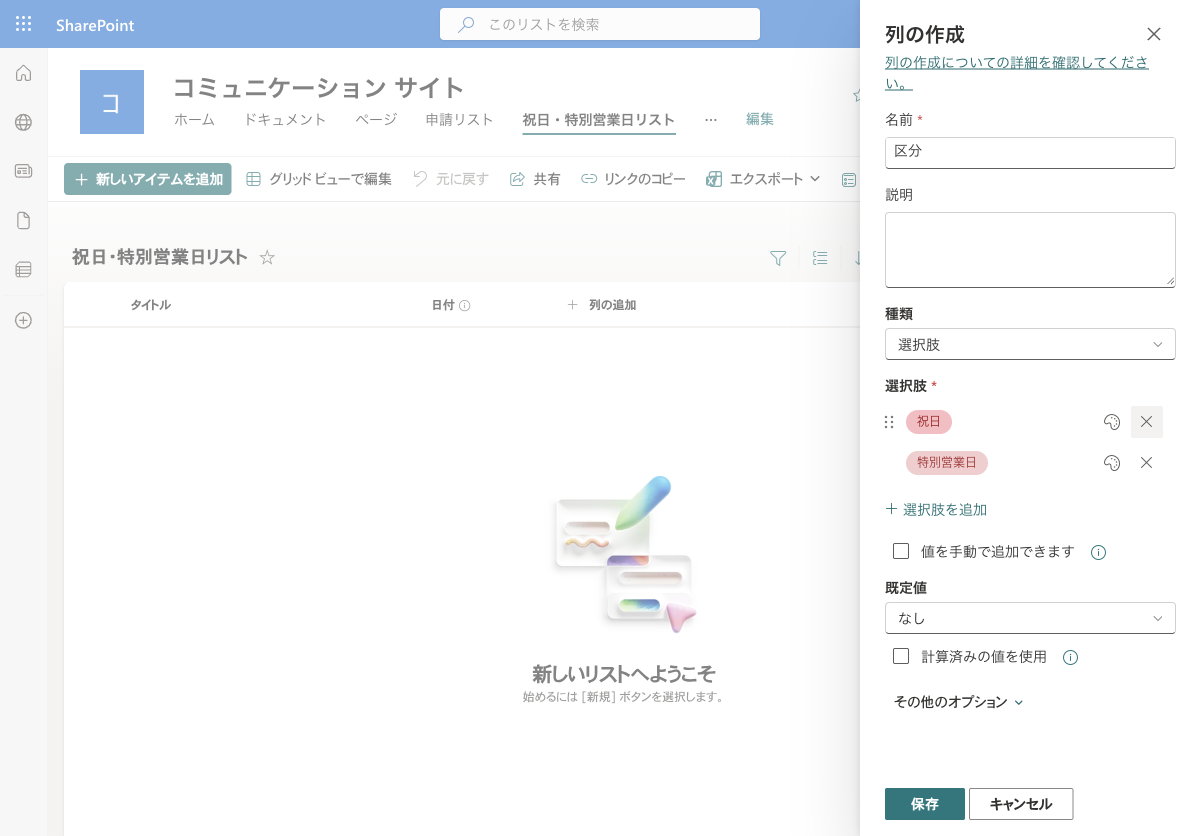Remove the 祝日 choice
1200x836 pixels.
[1147, 422]
